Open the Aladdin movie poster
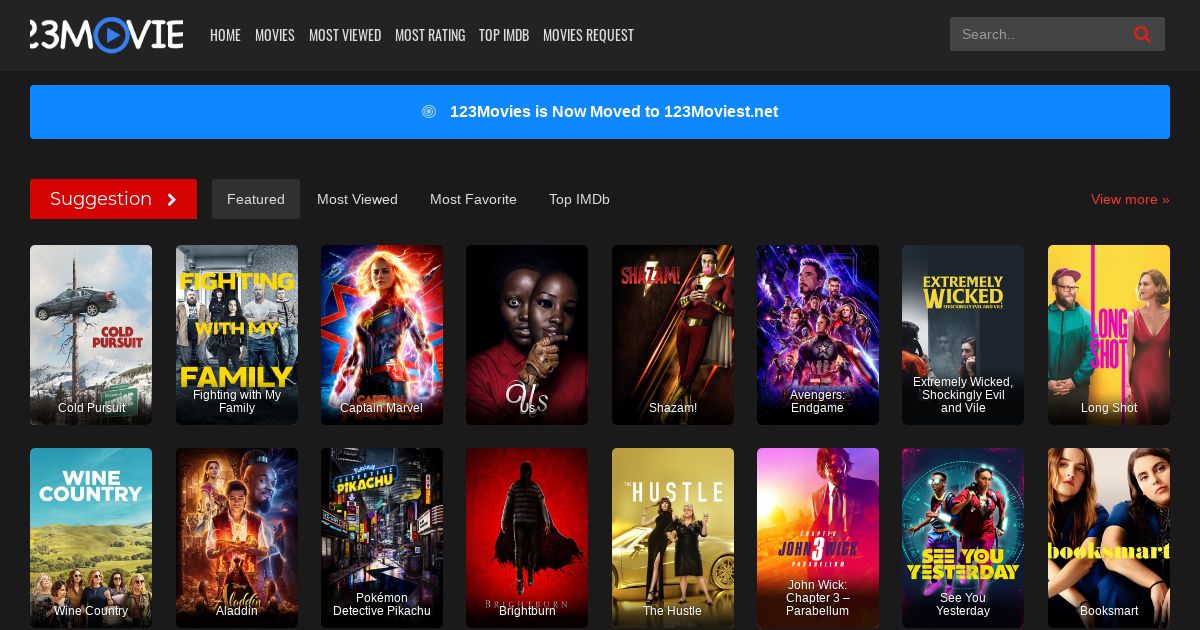 pyautogui.click(x=237, y=538)
